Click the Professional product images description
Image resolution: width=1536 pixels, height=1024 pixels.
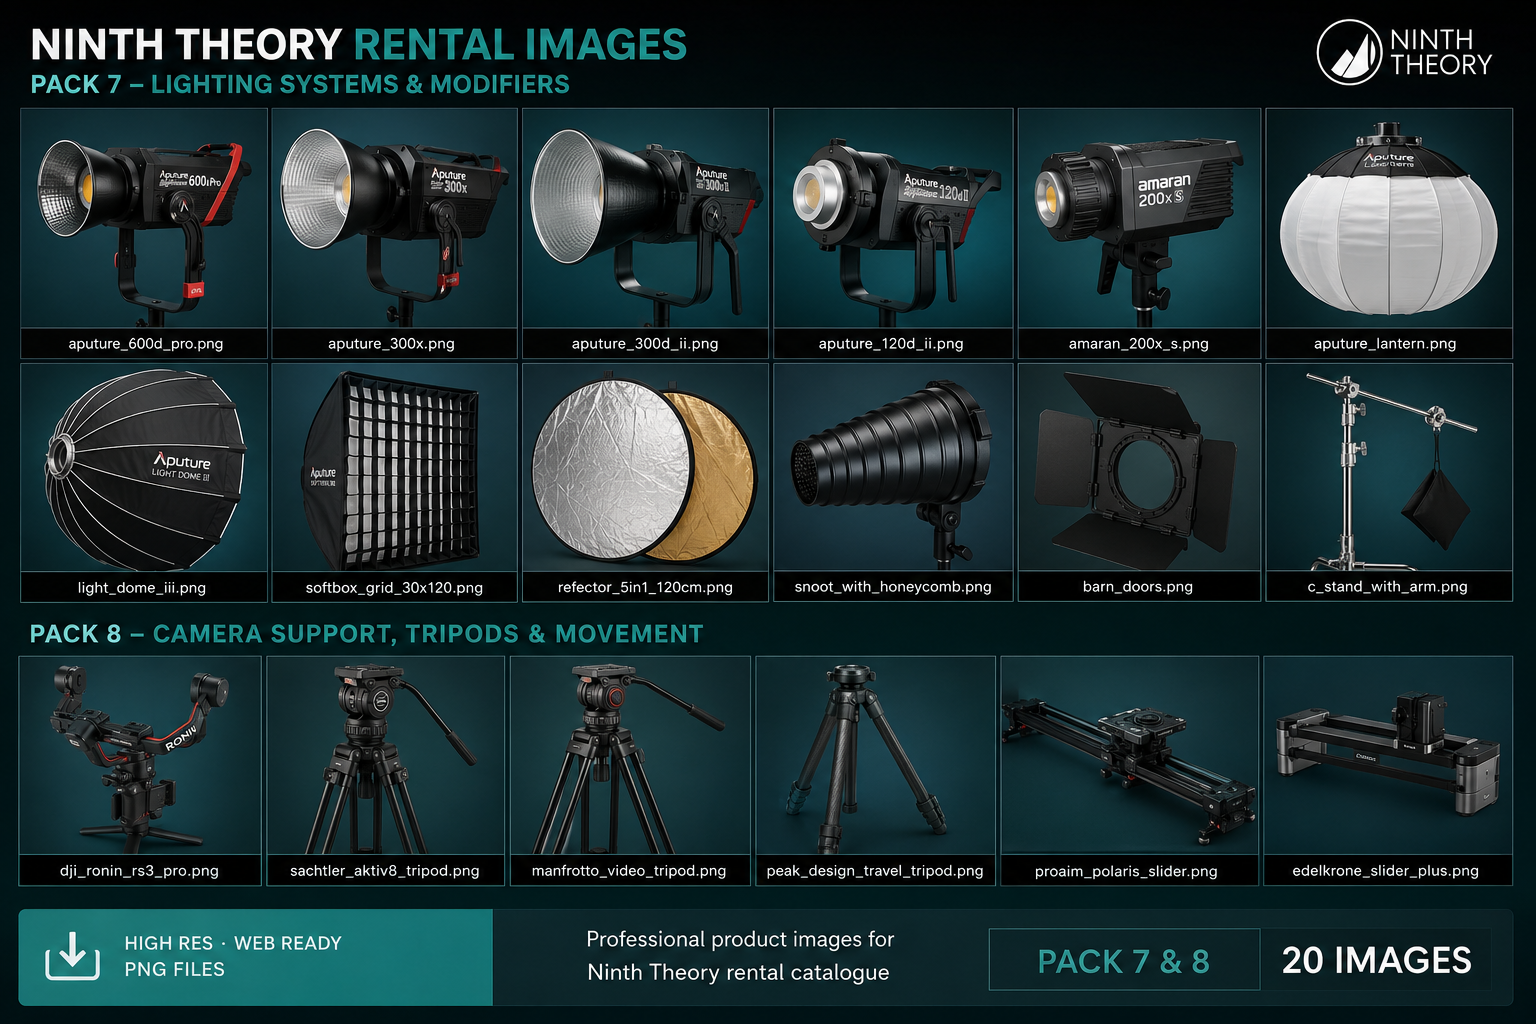tap(739, 956)
